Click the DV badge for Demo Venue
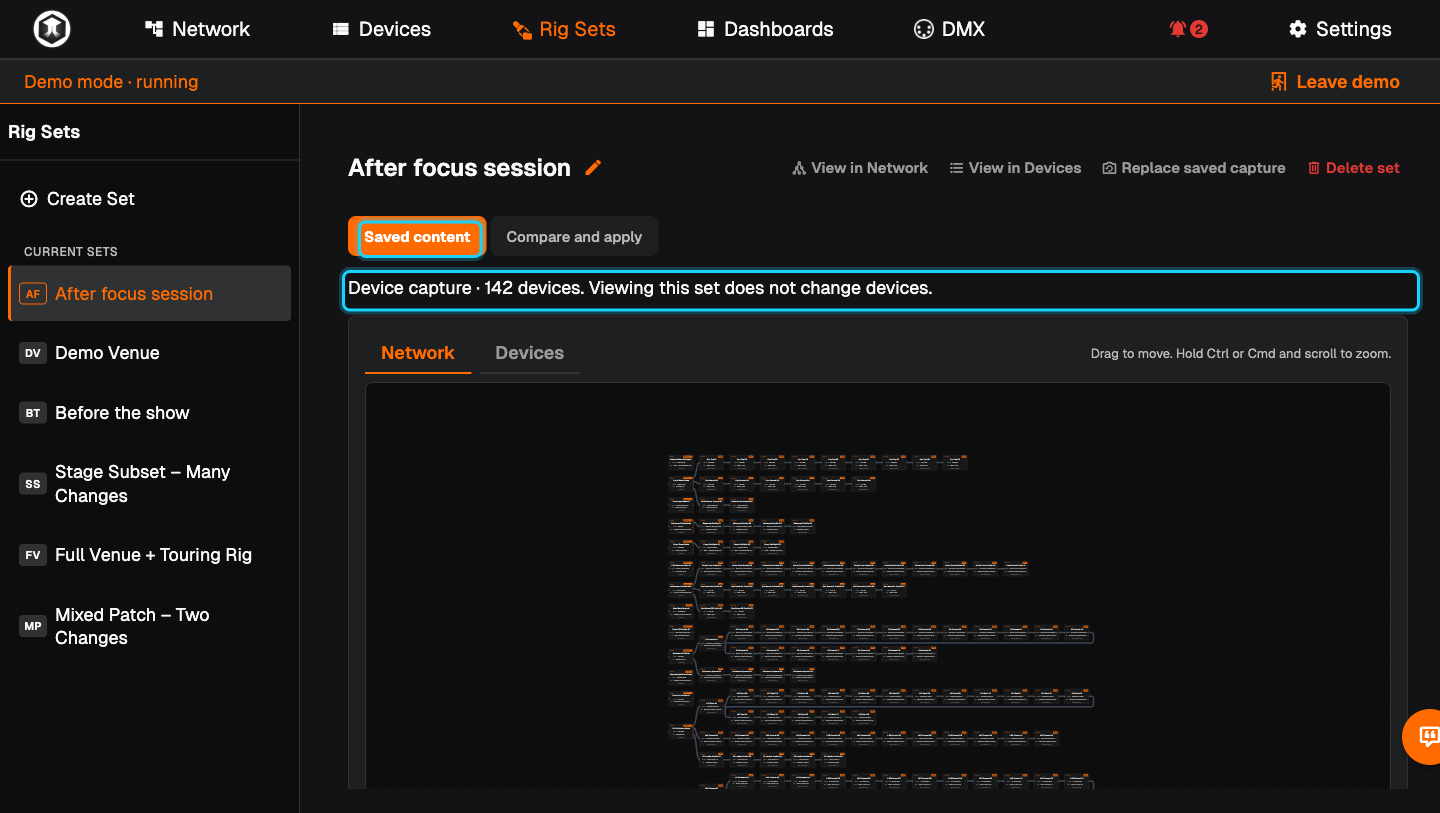Image resolution: width=1440 pixels, height=813 pixels. [33, 353]
